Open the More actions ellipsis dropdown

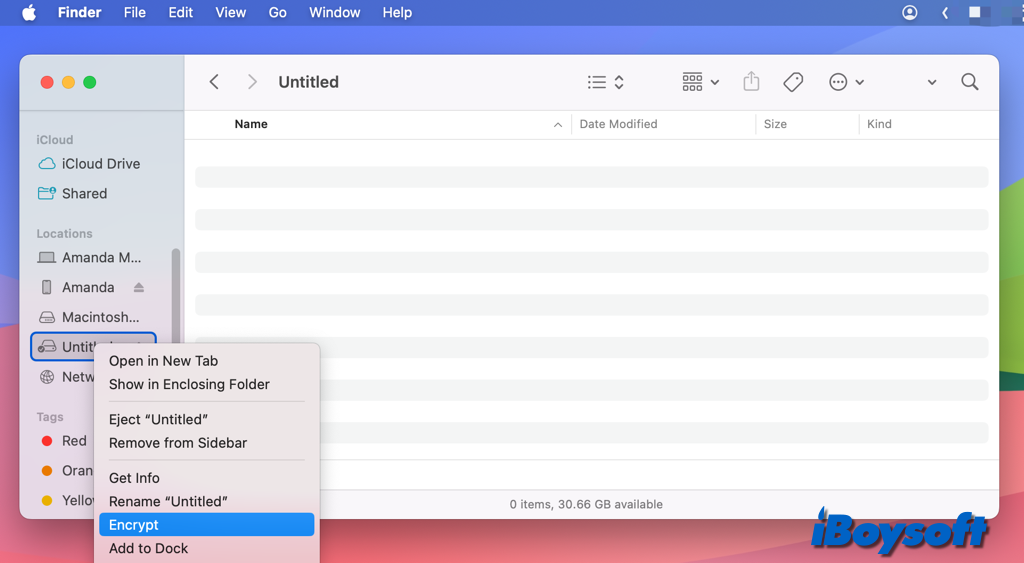coord(846,82)
